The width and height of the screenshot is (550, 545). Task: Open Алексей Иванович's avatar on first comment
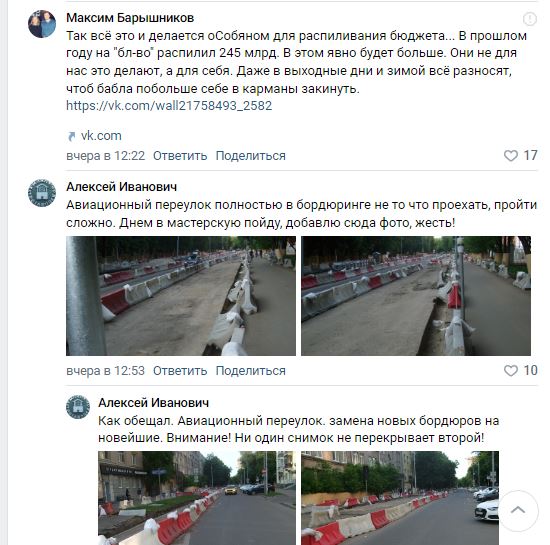[42, 193]
